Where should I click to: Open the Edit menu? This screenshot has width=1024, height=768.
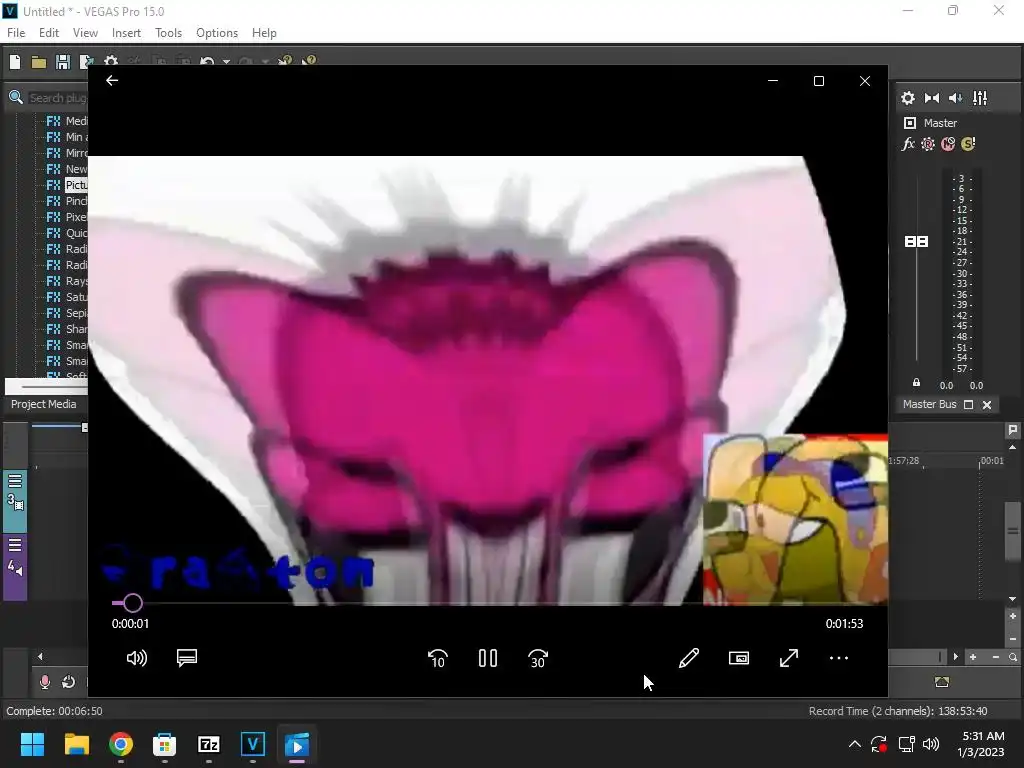coord(49,33)
